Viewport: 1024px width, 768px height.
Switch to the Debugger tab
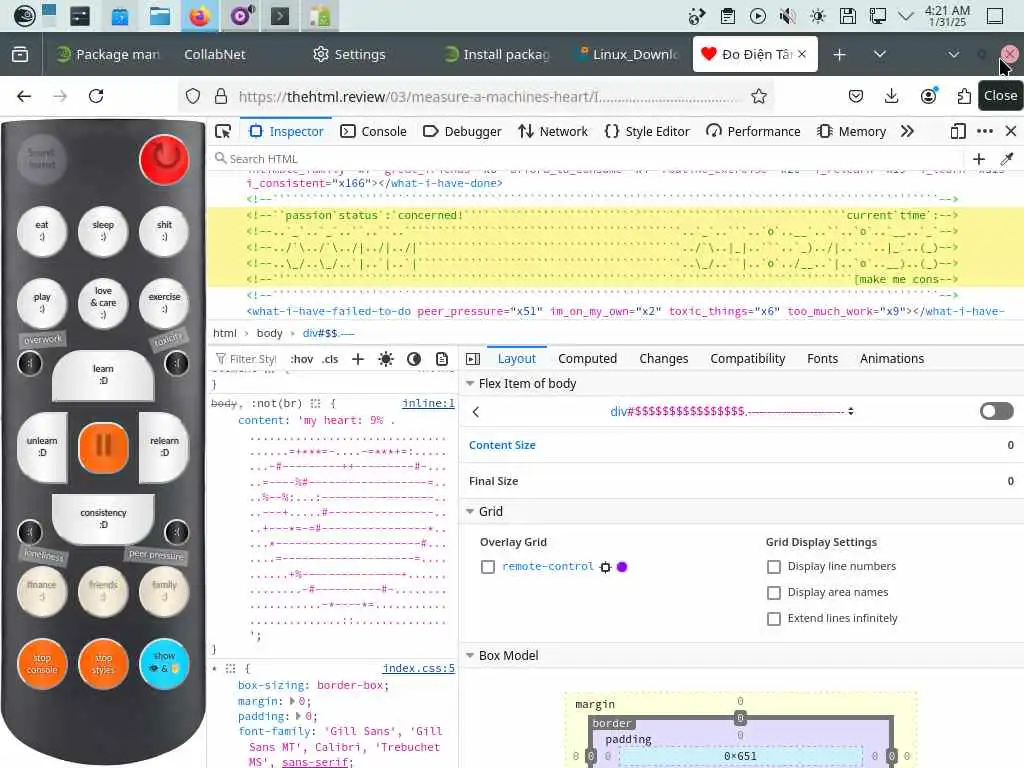click(462, 131)
